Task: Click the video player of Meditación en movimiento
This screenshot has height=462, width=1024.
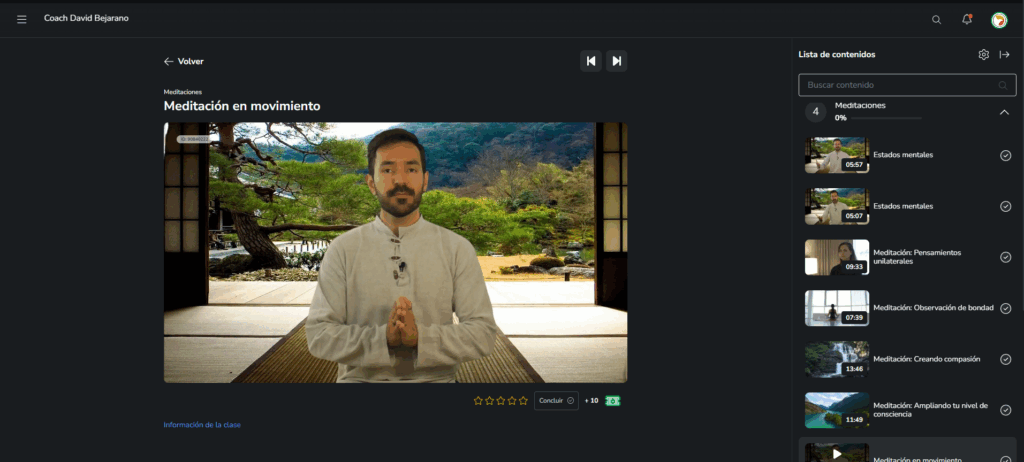Action: (395, 252)
